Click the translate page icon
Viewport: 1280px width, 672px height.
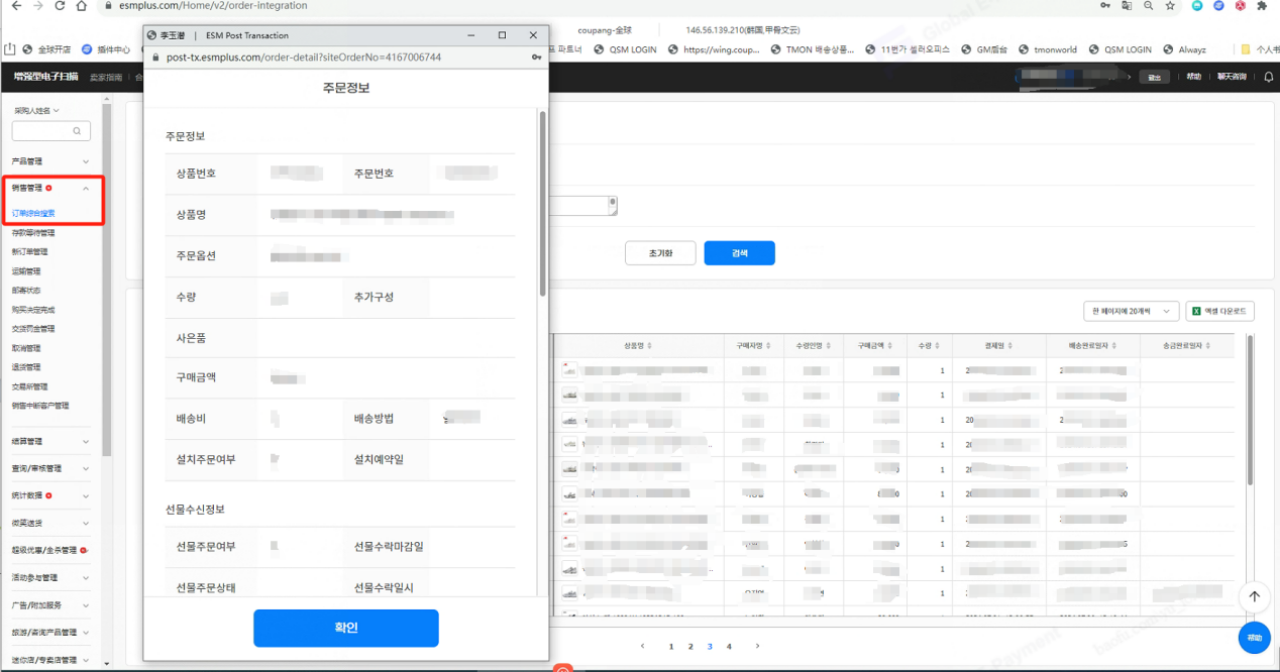point(1127,6)
